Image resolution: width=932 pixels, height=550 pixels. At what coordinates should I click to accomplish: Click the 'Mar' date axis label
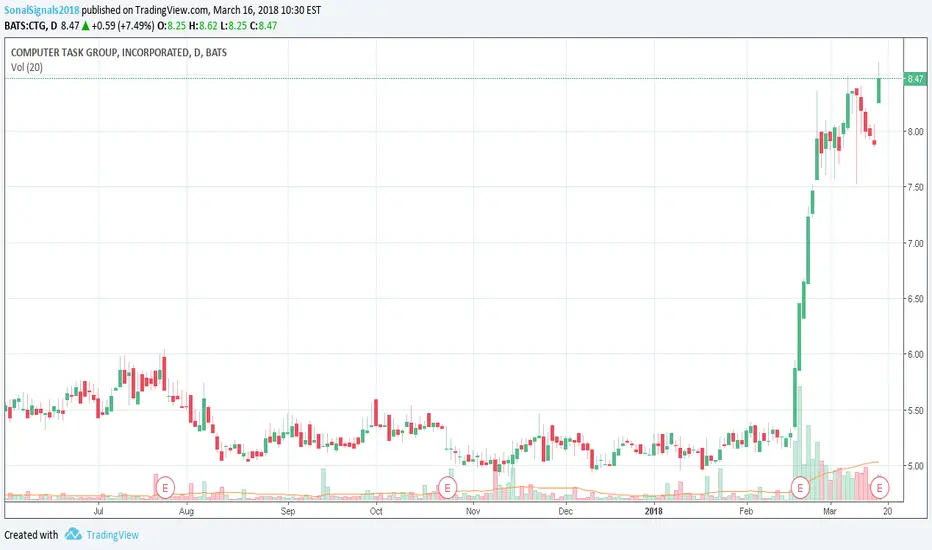coord(830,511)
